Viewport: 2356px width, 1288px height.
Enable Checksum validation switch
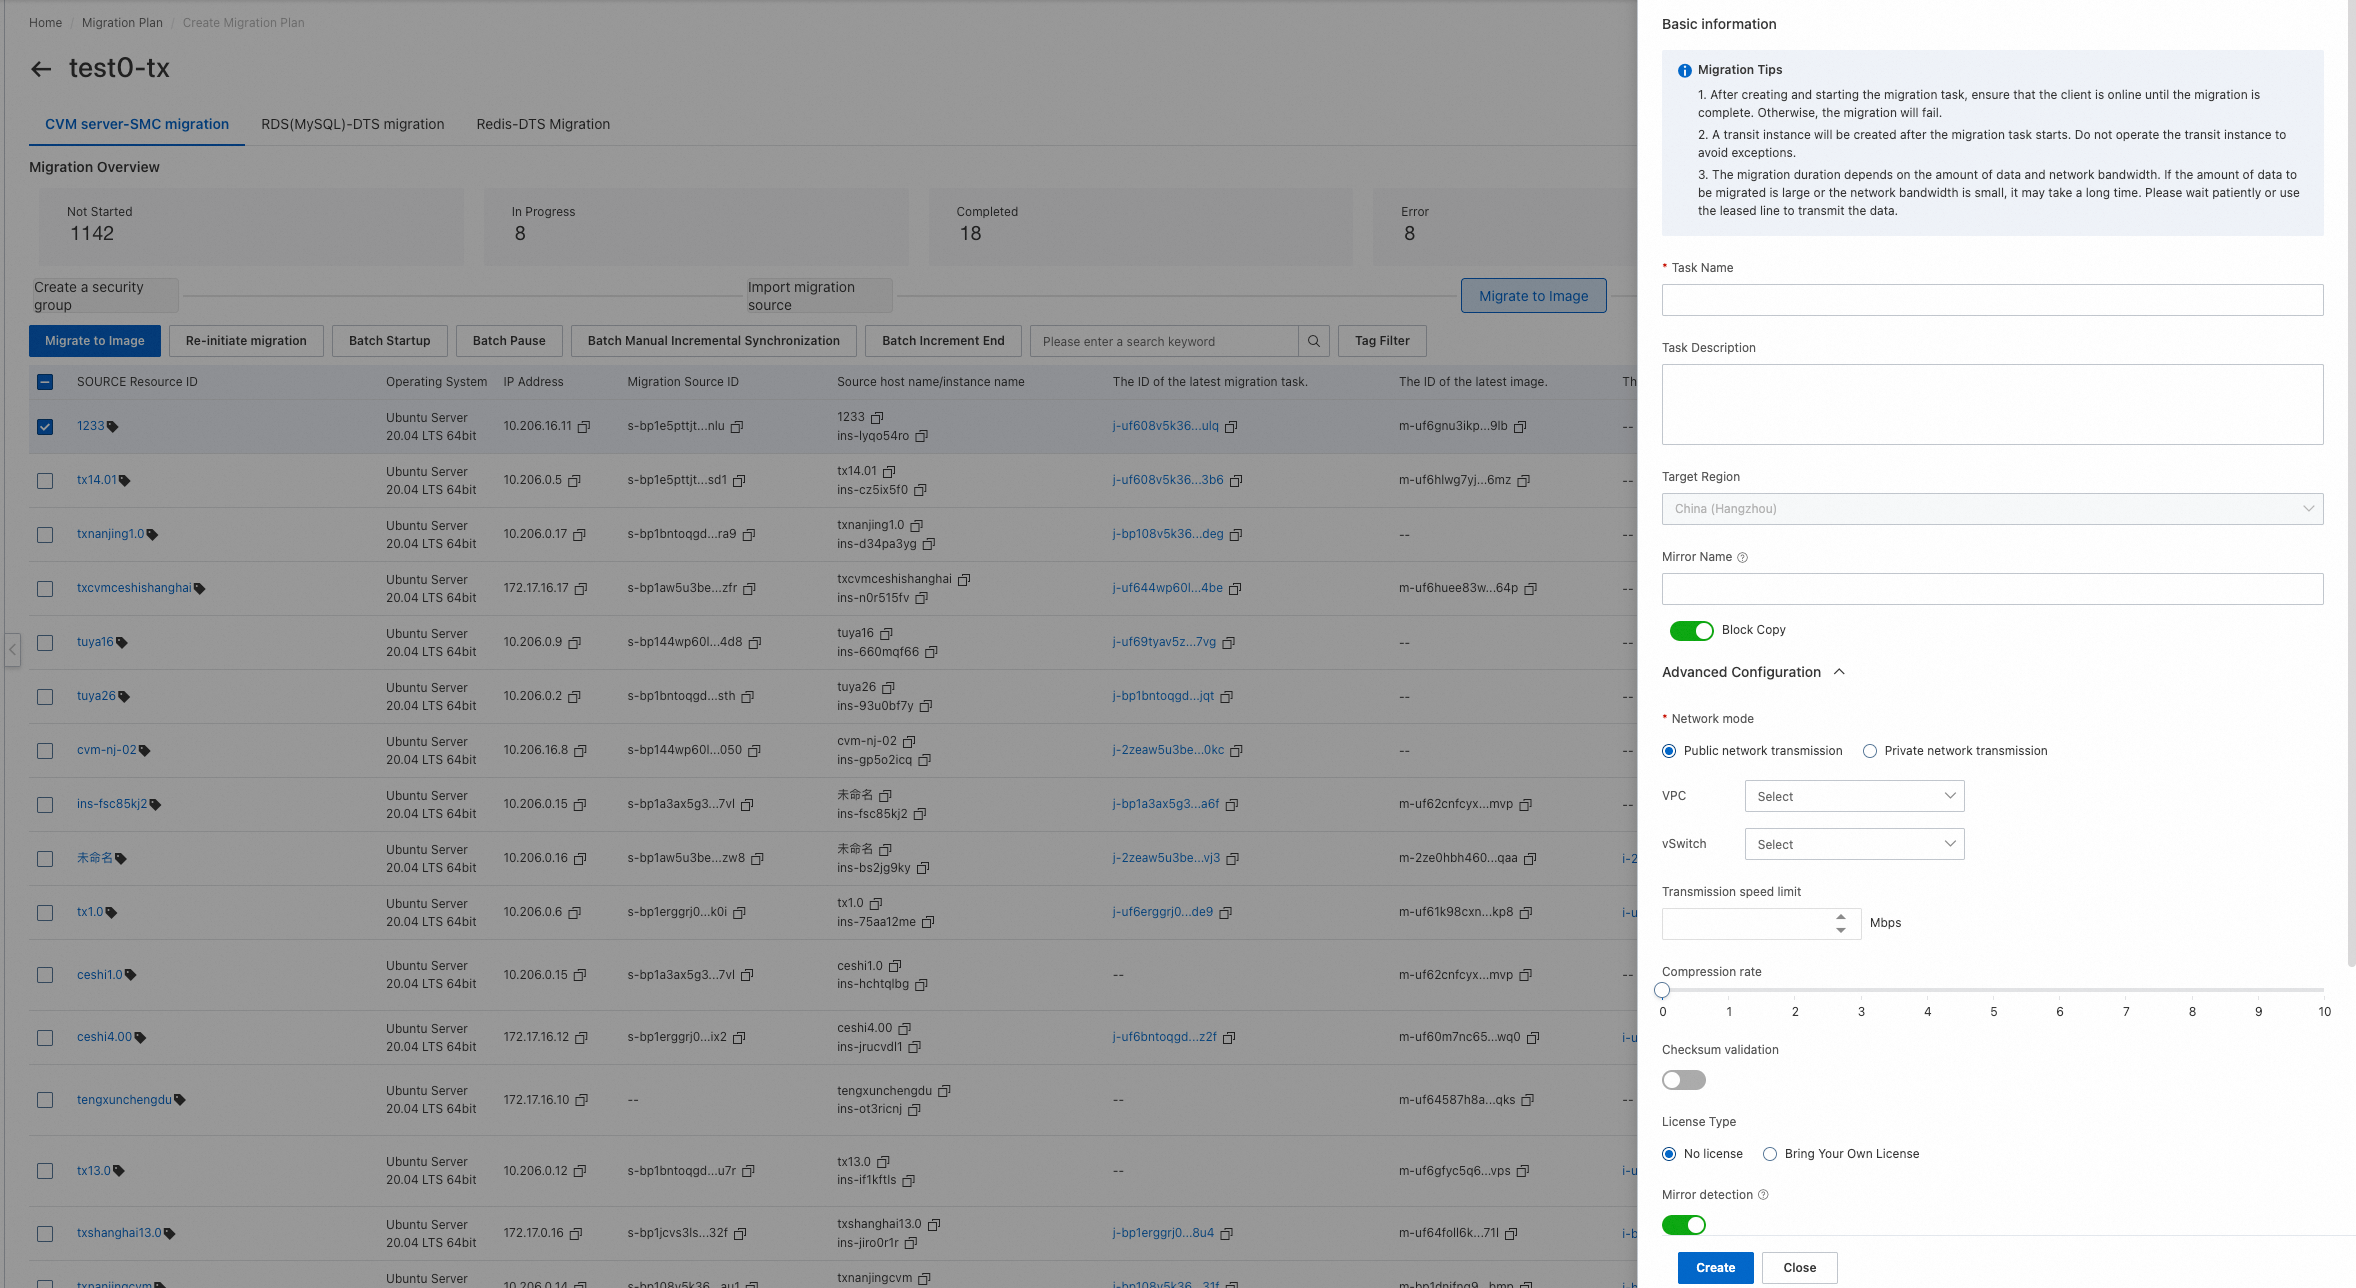pyautogui.click(x=1683, y=1080)
